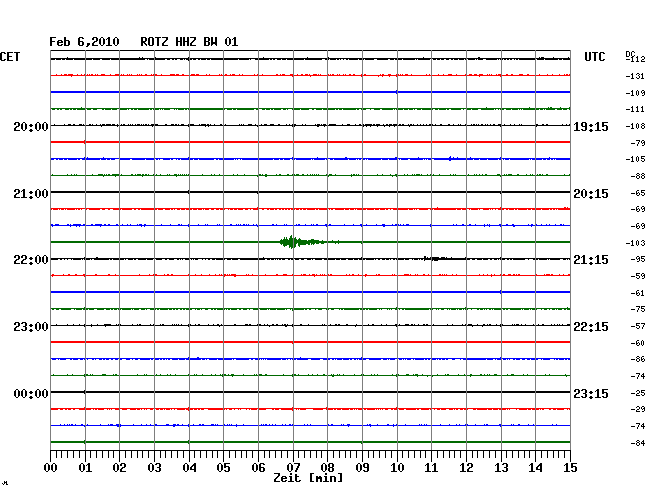Click the DC value "-131"

pyautogui.click(x=635, y=76)
